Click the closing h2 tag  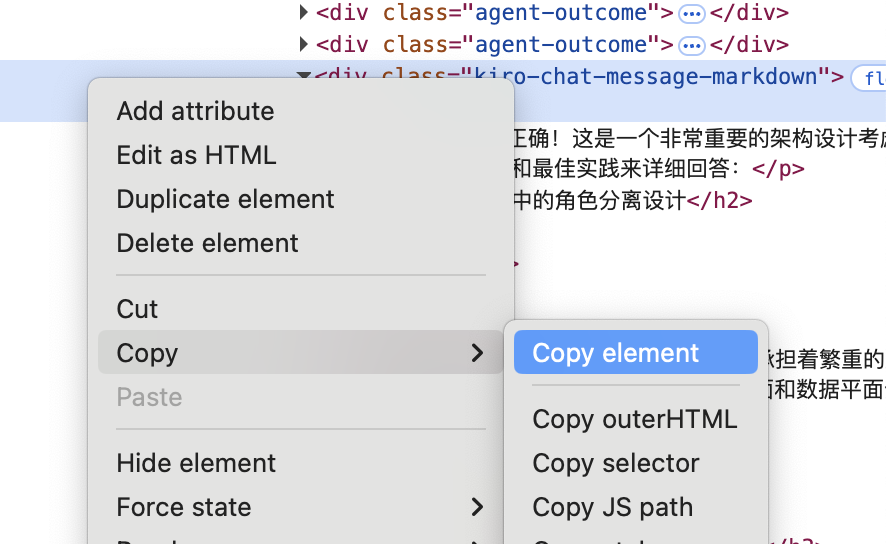pos(719,199)
